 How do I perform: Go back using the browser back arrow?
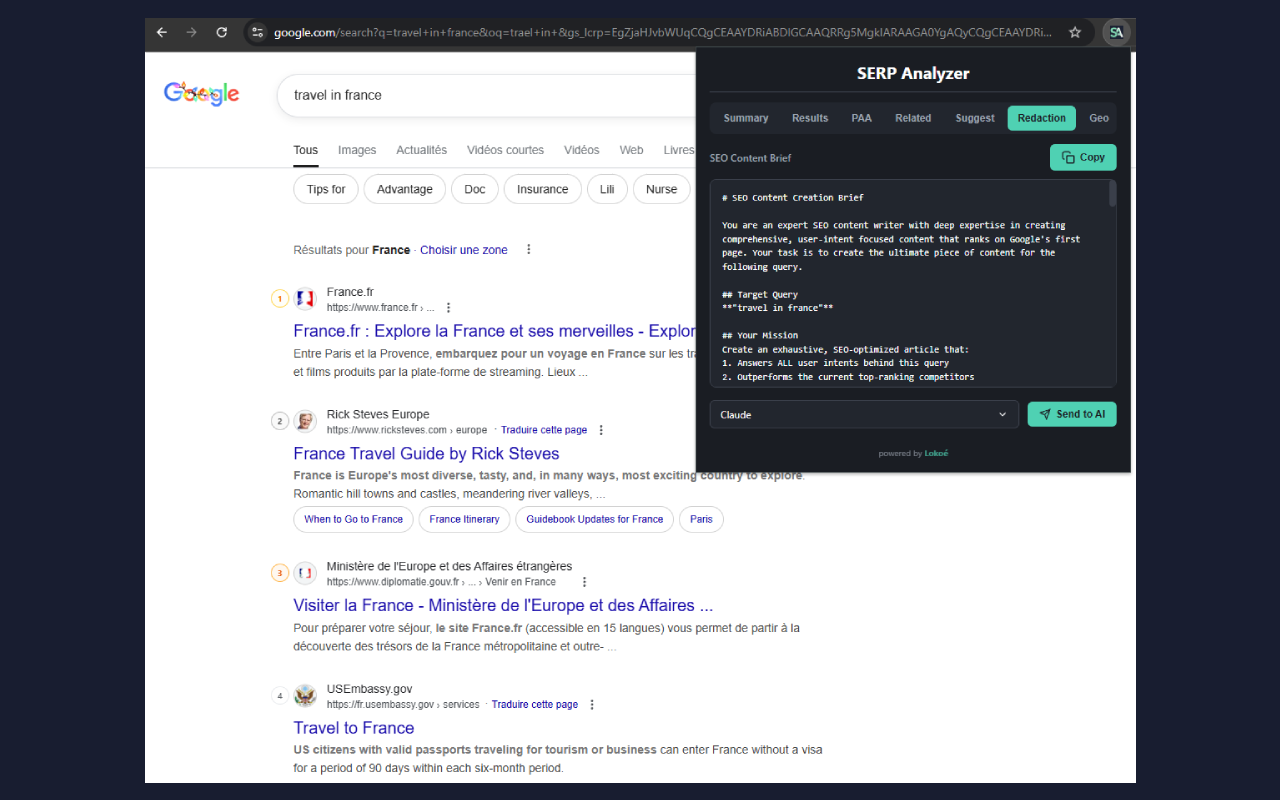(x=162, y=32)
